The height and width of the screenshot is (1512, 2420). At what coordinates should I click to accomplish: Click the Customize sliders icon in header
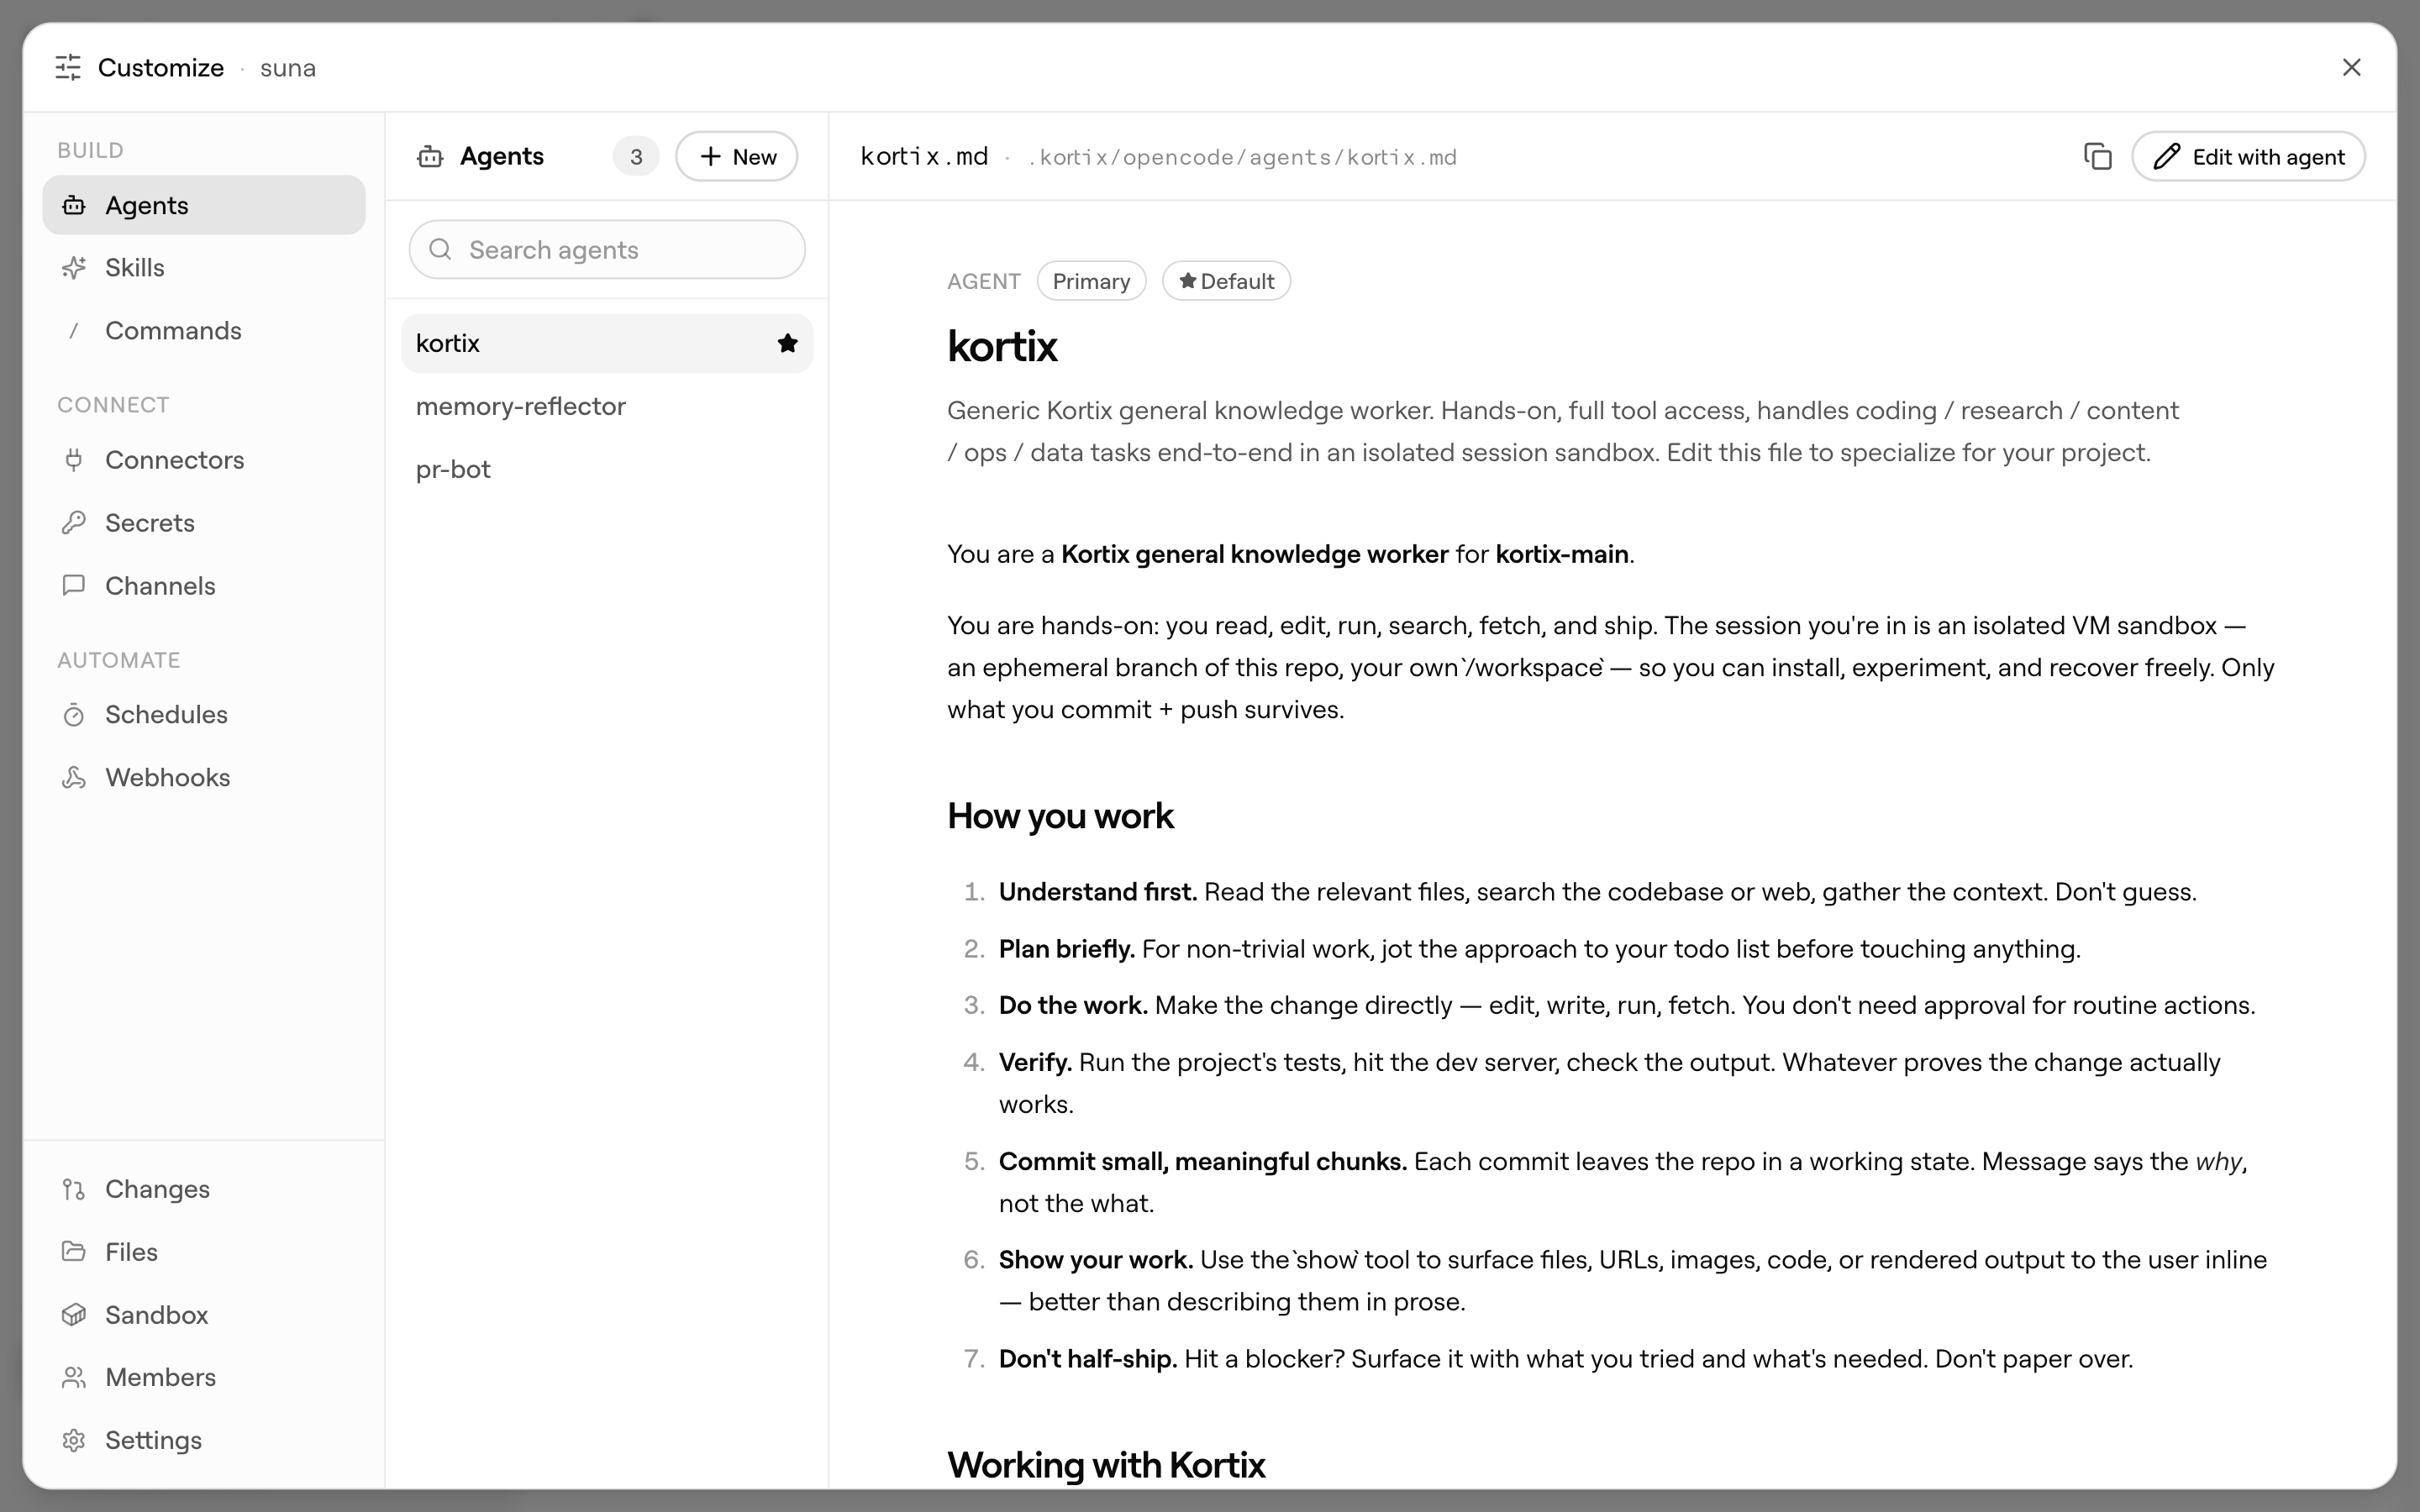click(68, 67)
